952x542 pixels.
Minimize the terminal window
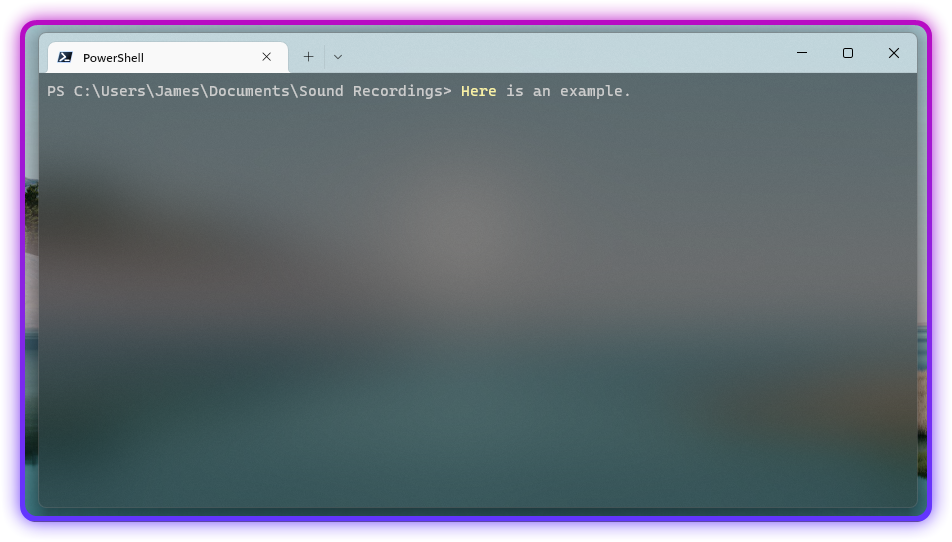(x=801, y=53)
